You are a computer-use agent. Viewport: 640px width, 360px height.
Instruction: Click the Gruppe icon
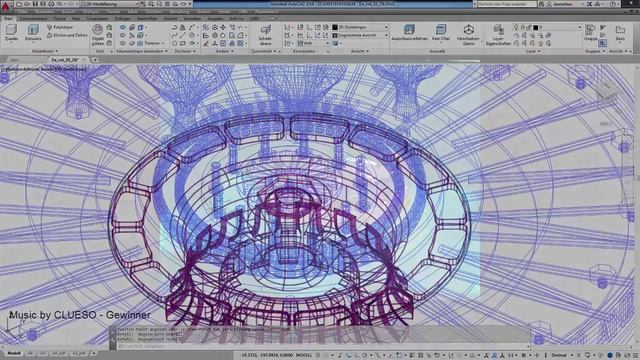coord(590,32)
